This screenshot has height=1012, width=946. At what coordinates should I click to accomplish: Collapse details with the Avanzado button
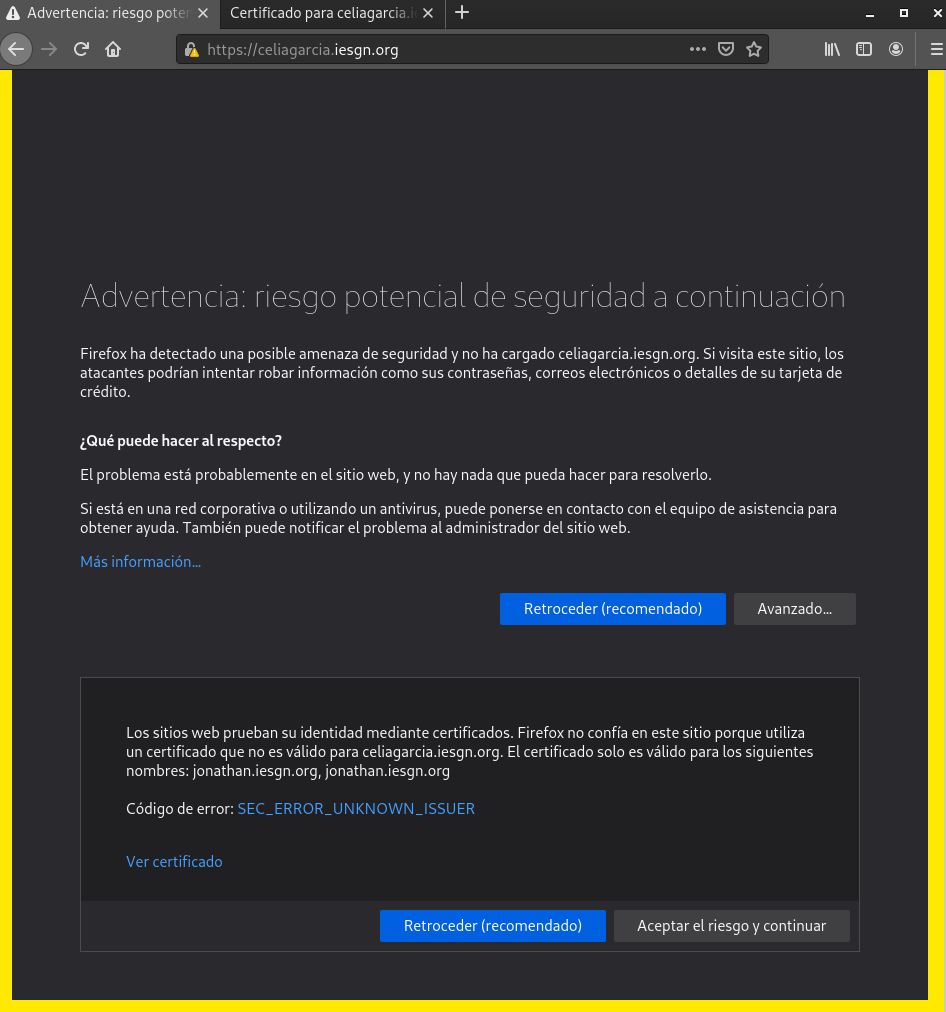click(x=794, y=609)
